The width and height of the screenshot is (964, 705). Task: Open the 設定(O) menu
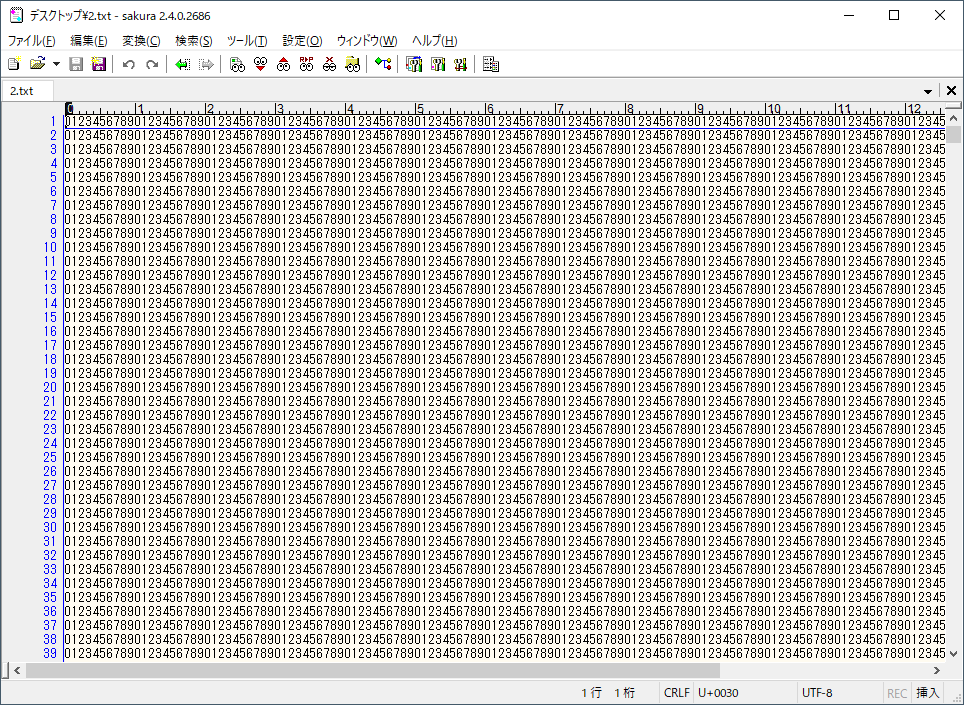point(302,41)
